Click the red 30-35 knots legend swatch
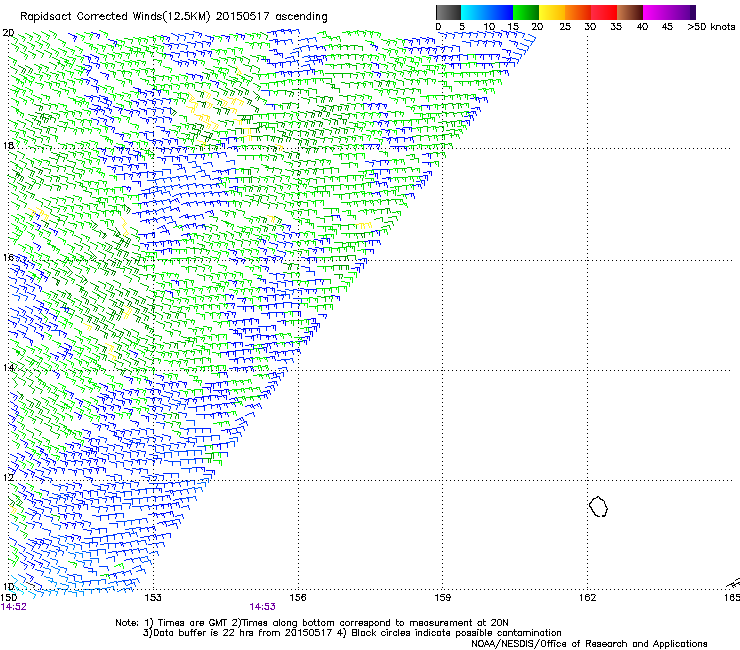This screenshot has width=740, height=650. point(604,12)
